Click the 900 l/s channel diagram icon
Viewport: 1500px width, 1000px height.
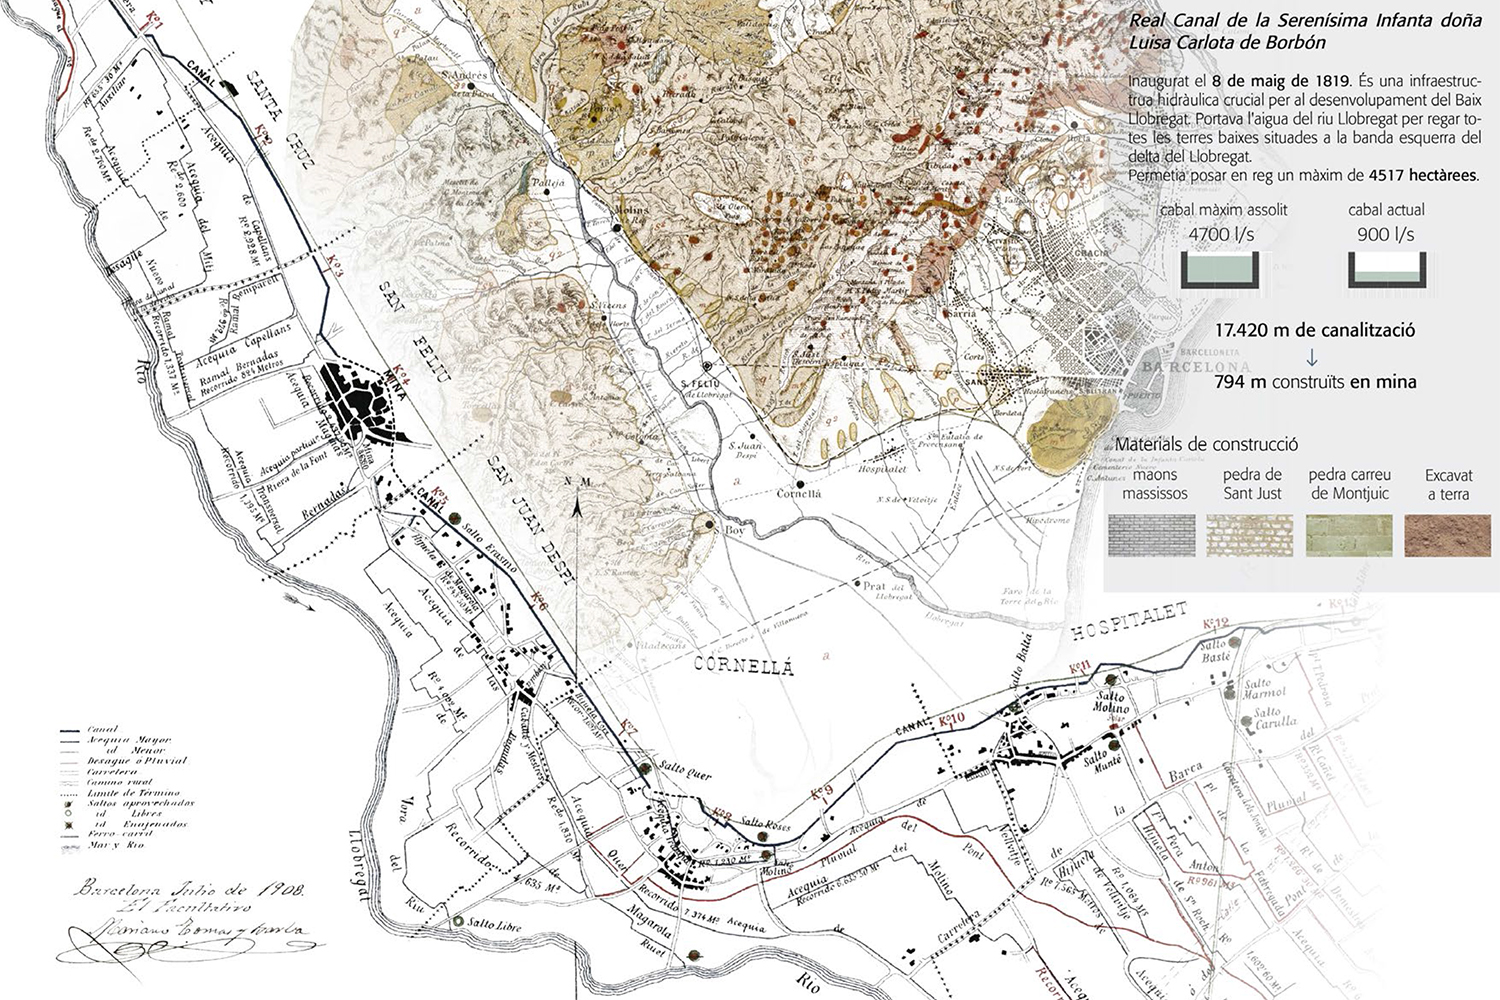click(x=1385, y=269)
